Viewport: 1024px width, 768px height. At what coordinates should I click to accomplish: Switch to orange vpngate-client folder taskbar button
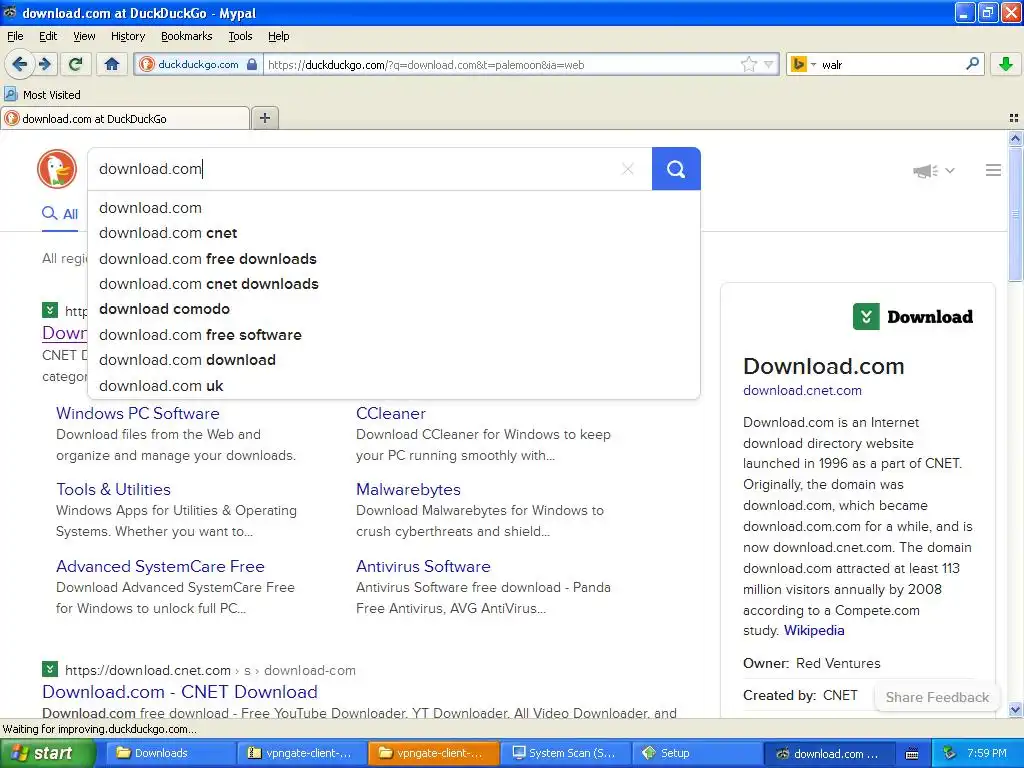click(x=434, y=753)
